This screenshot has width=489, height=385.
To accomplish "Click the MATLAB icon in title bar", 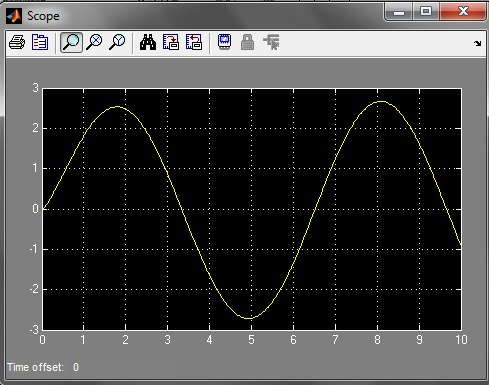I will (14, 16).
